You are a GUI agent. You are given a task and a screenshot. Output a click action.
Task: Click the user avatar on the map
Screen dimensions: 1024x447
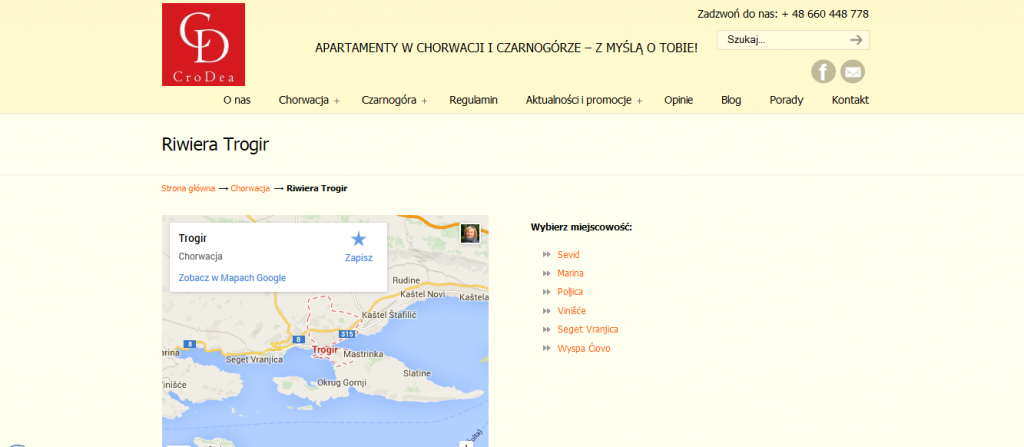point(470,233)
